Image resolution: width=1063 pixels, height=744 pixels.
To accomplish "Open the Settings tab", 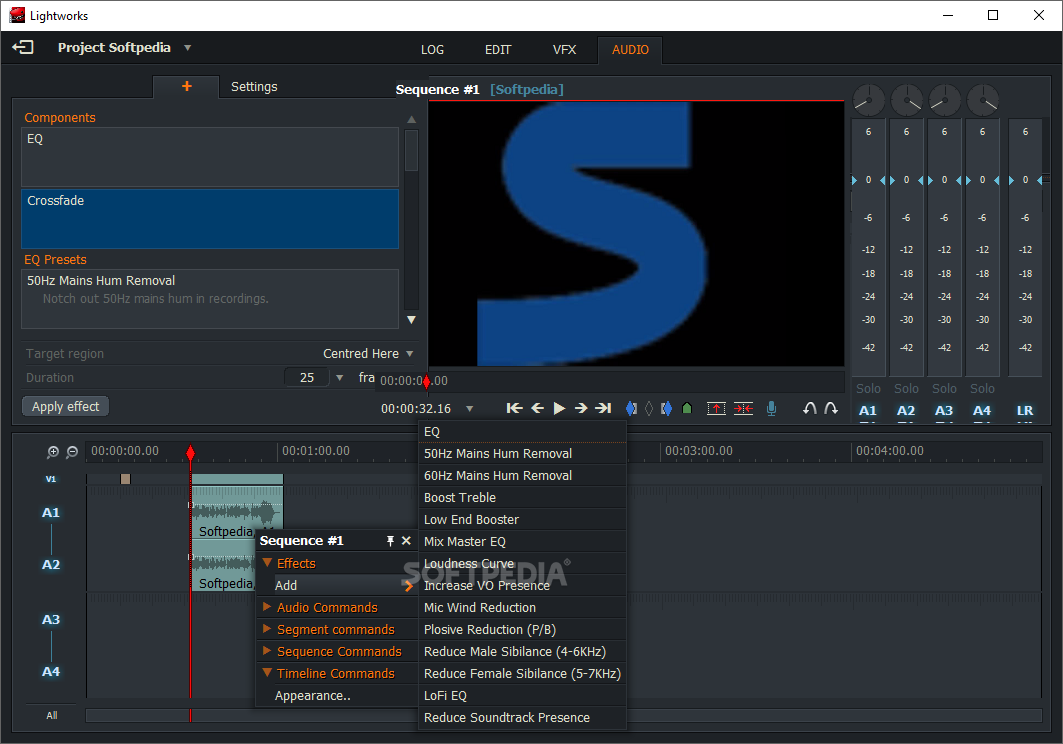I will (x=254, y=87).
